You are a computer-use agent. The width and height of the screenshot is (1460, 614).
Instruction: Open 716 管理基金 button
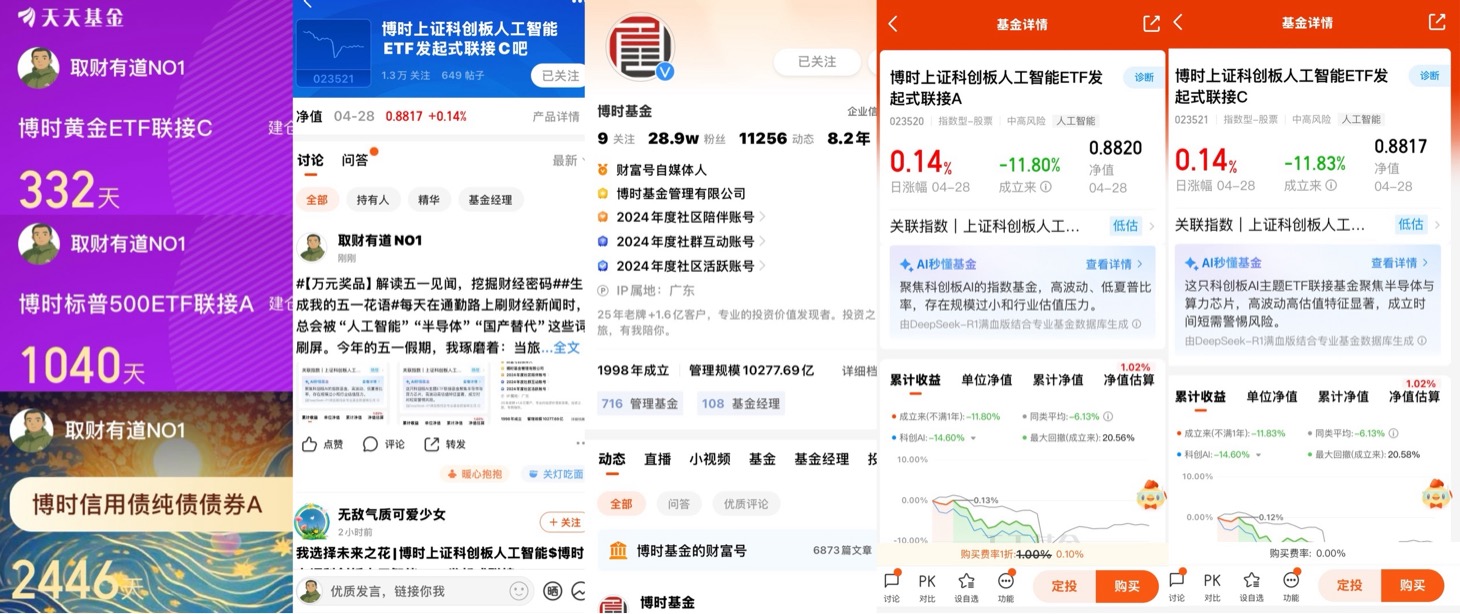(640, 404)
